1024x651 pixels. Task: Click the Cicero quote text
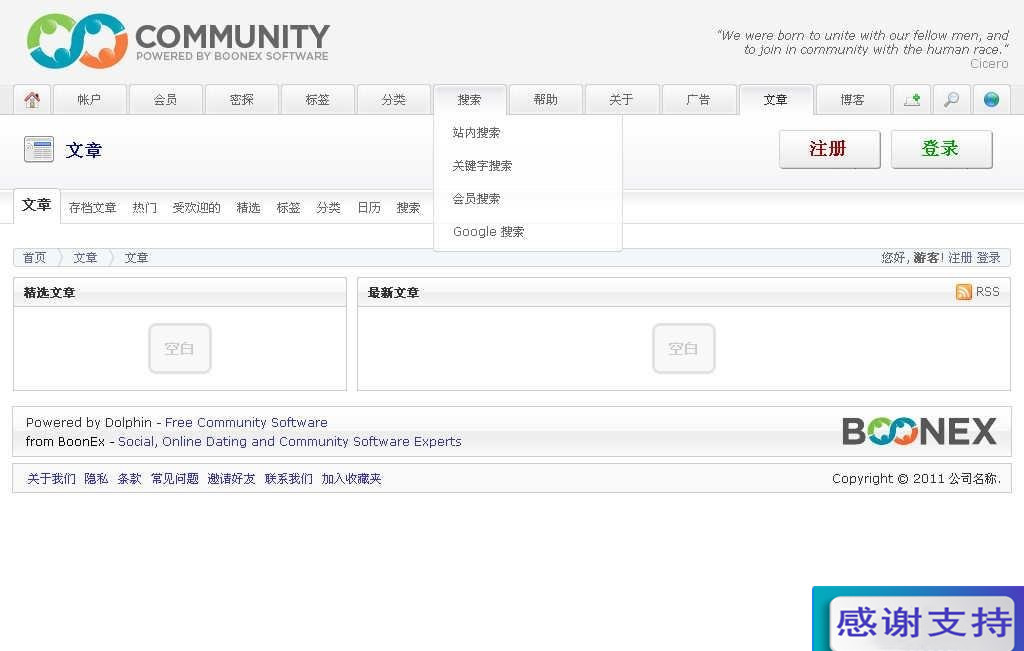(863, 49)
